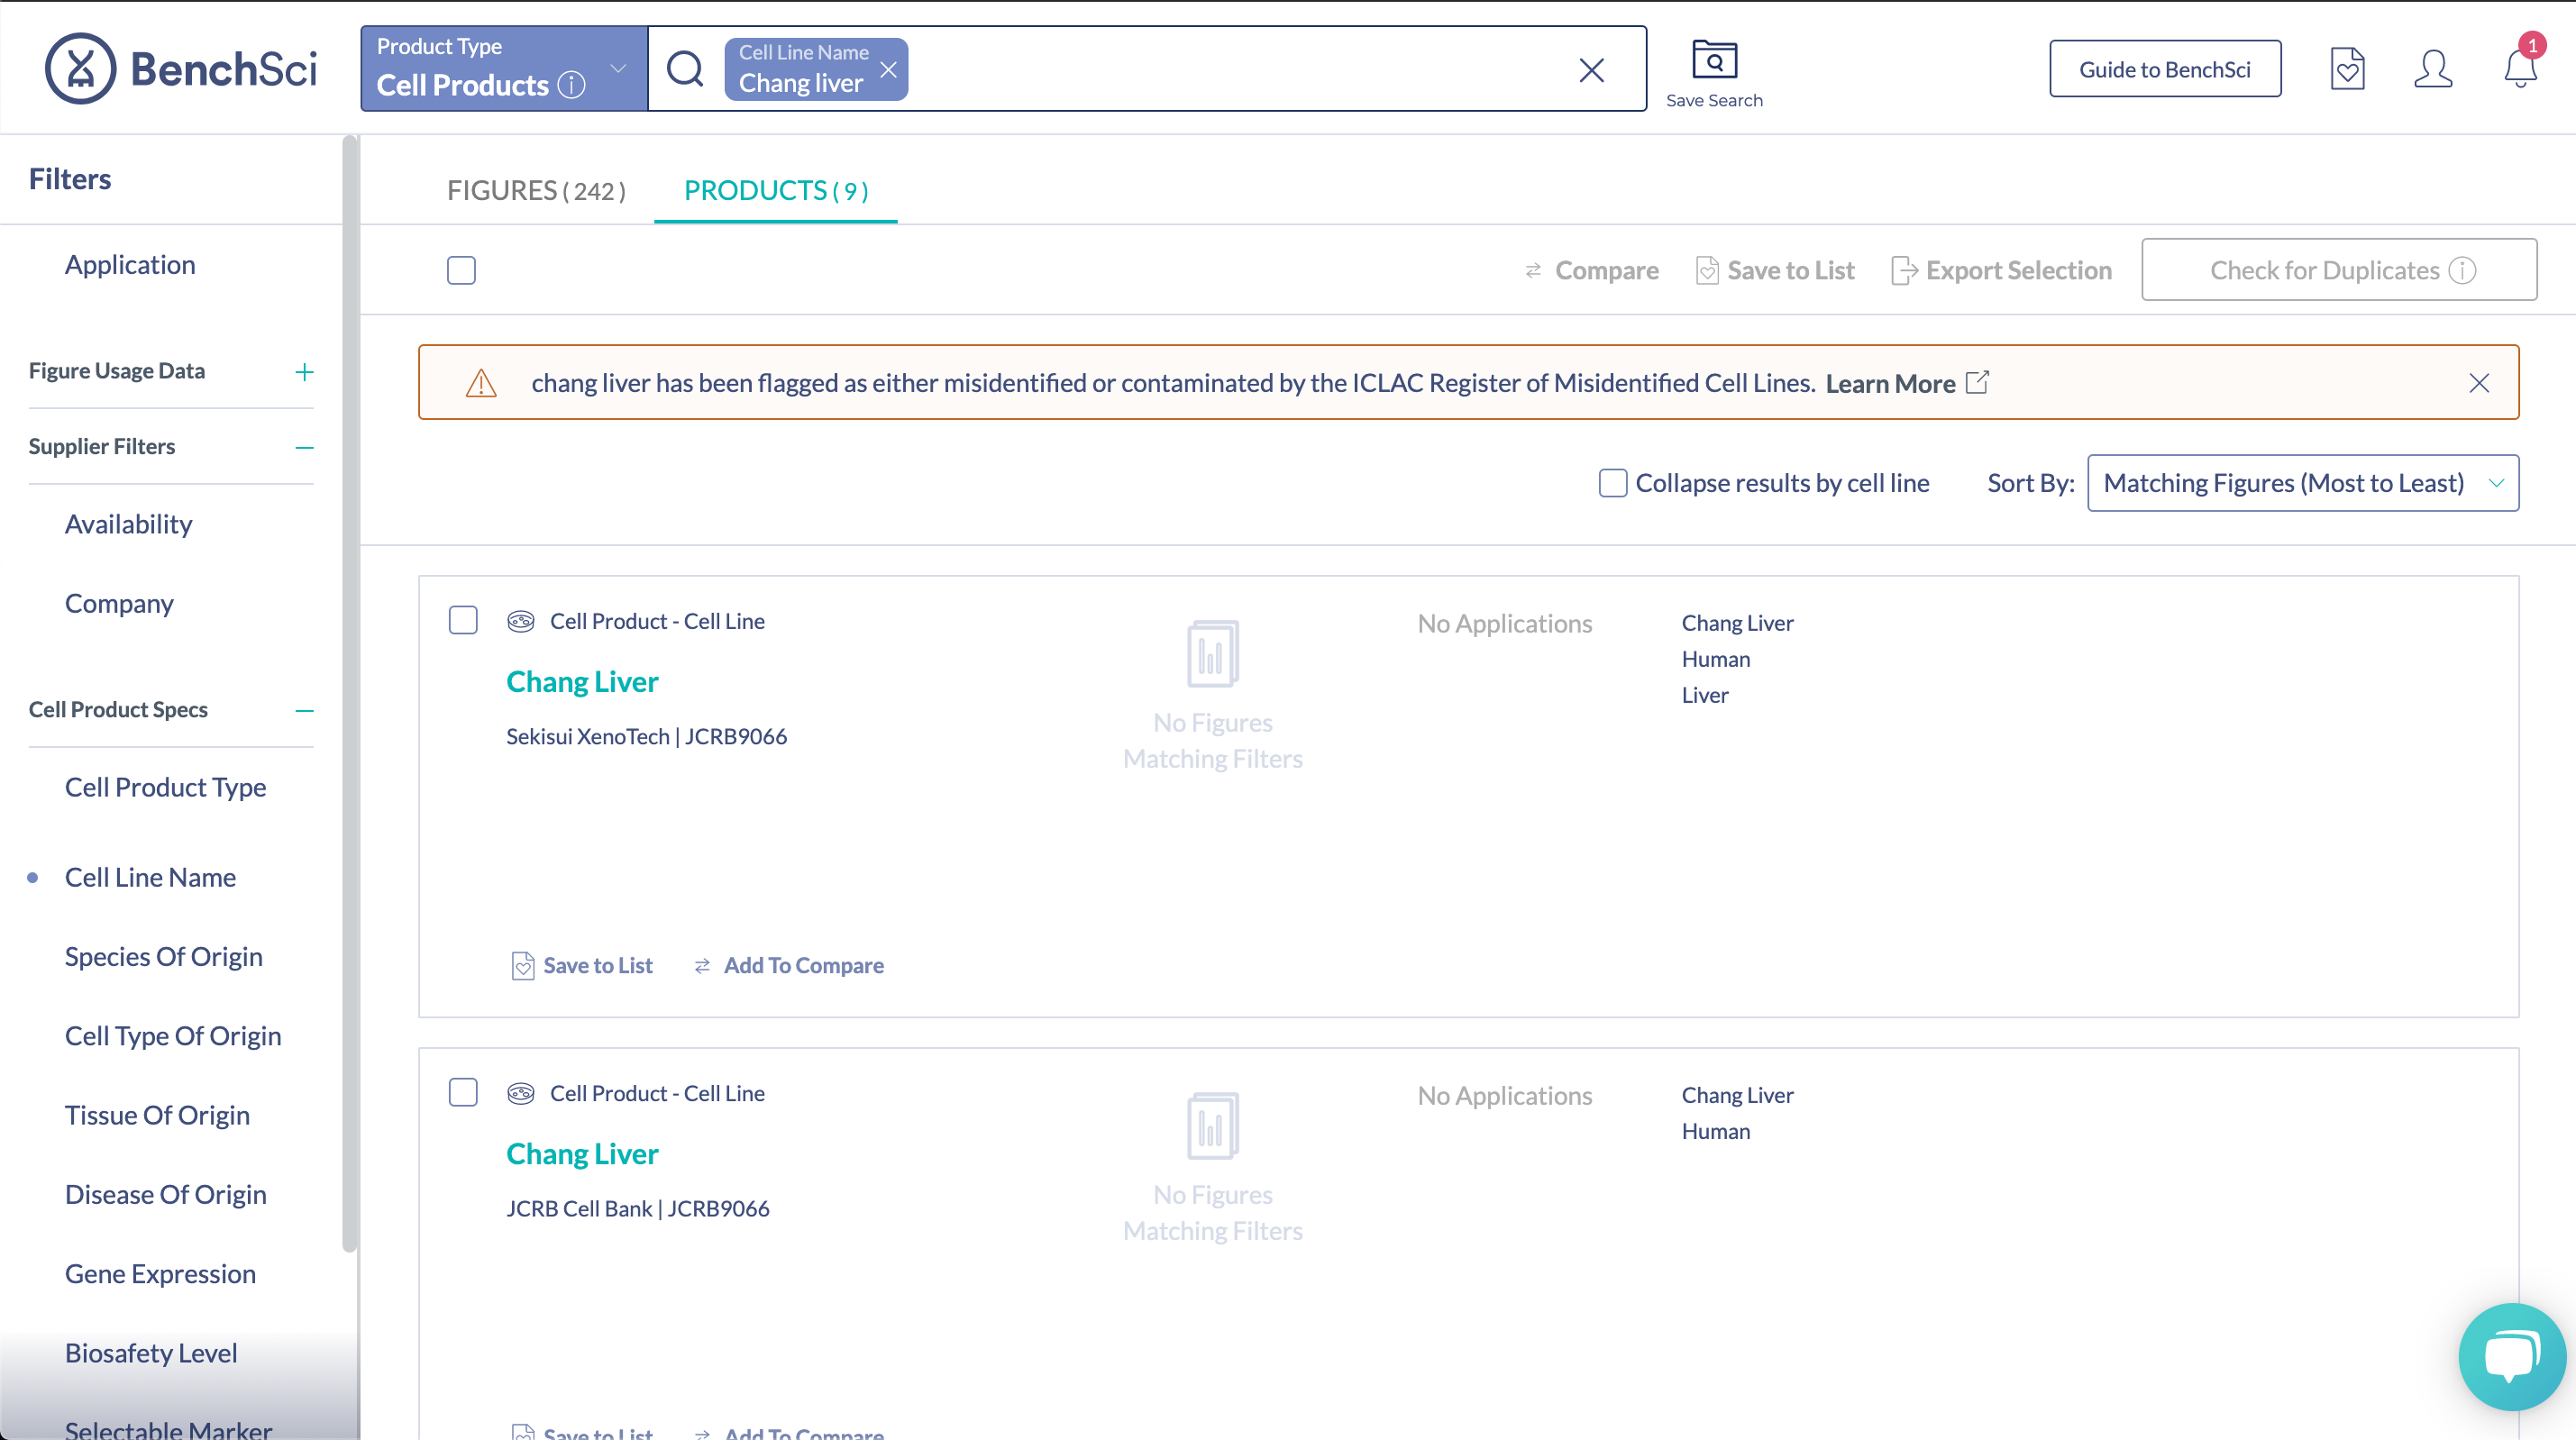Select the Sekisui XenoTech Chang Liver checkbox
The width and height of the screenshot is (2576, 1440).
coord(463,620)
